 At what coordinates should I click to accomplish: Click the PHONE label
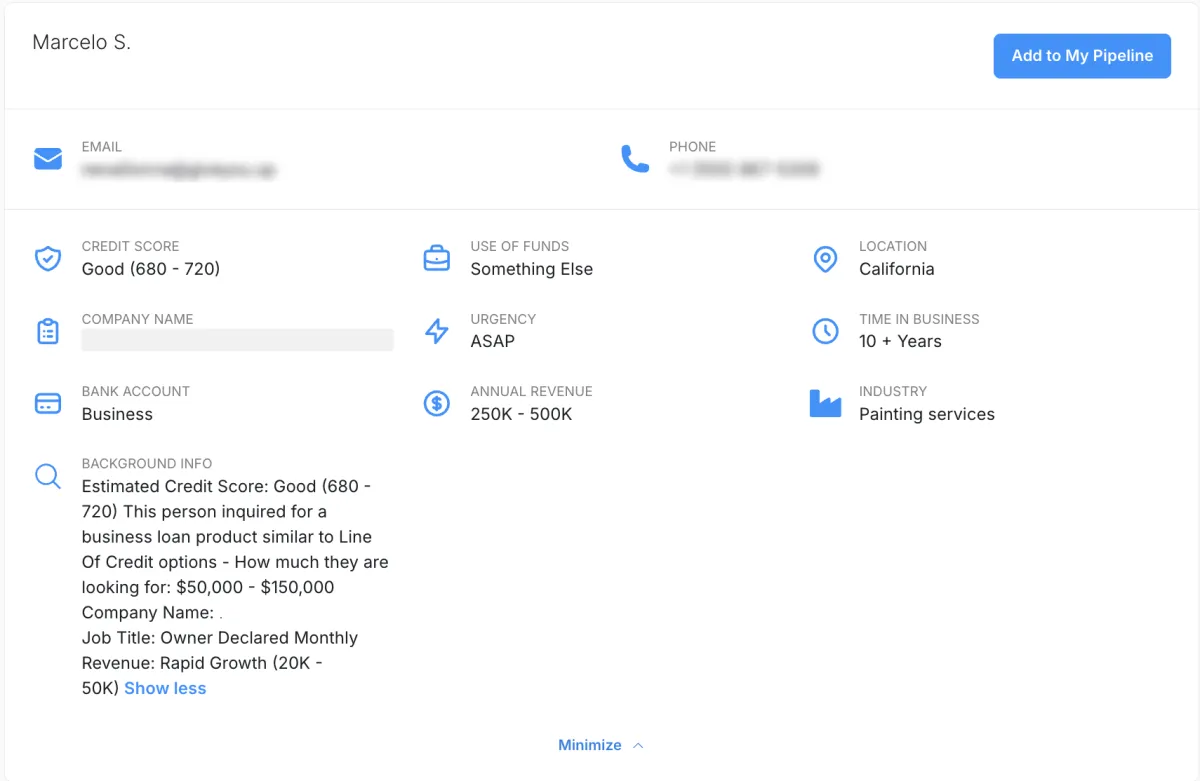point(693,147)
